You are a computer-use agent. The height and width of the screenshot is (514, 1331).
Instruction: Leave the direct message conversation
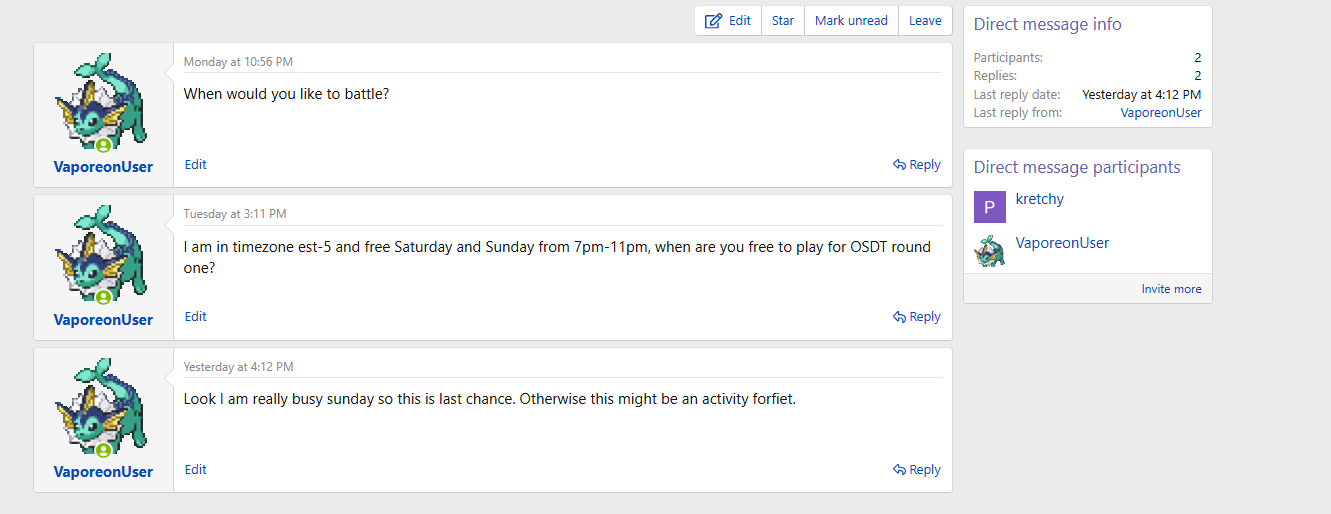coord(925,21)
